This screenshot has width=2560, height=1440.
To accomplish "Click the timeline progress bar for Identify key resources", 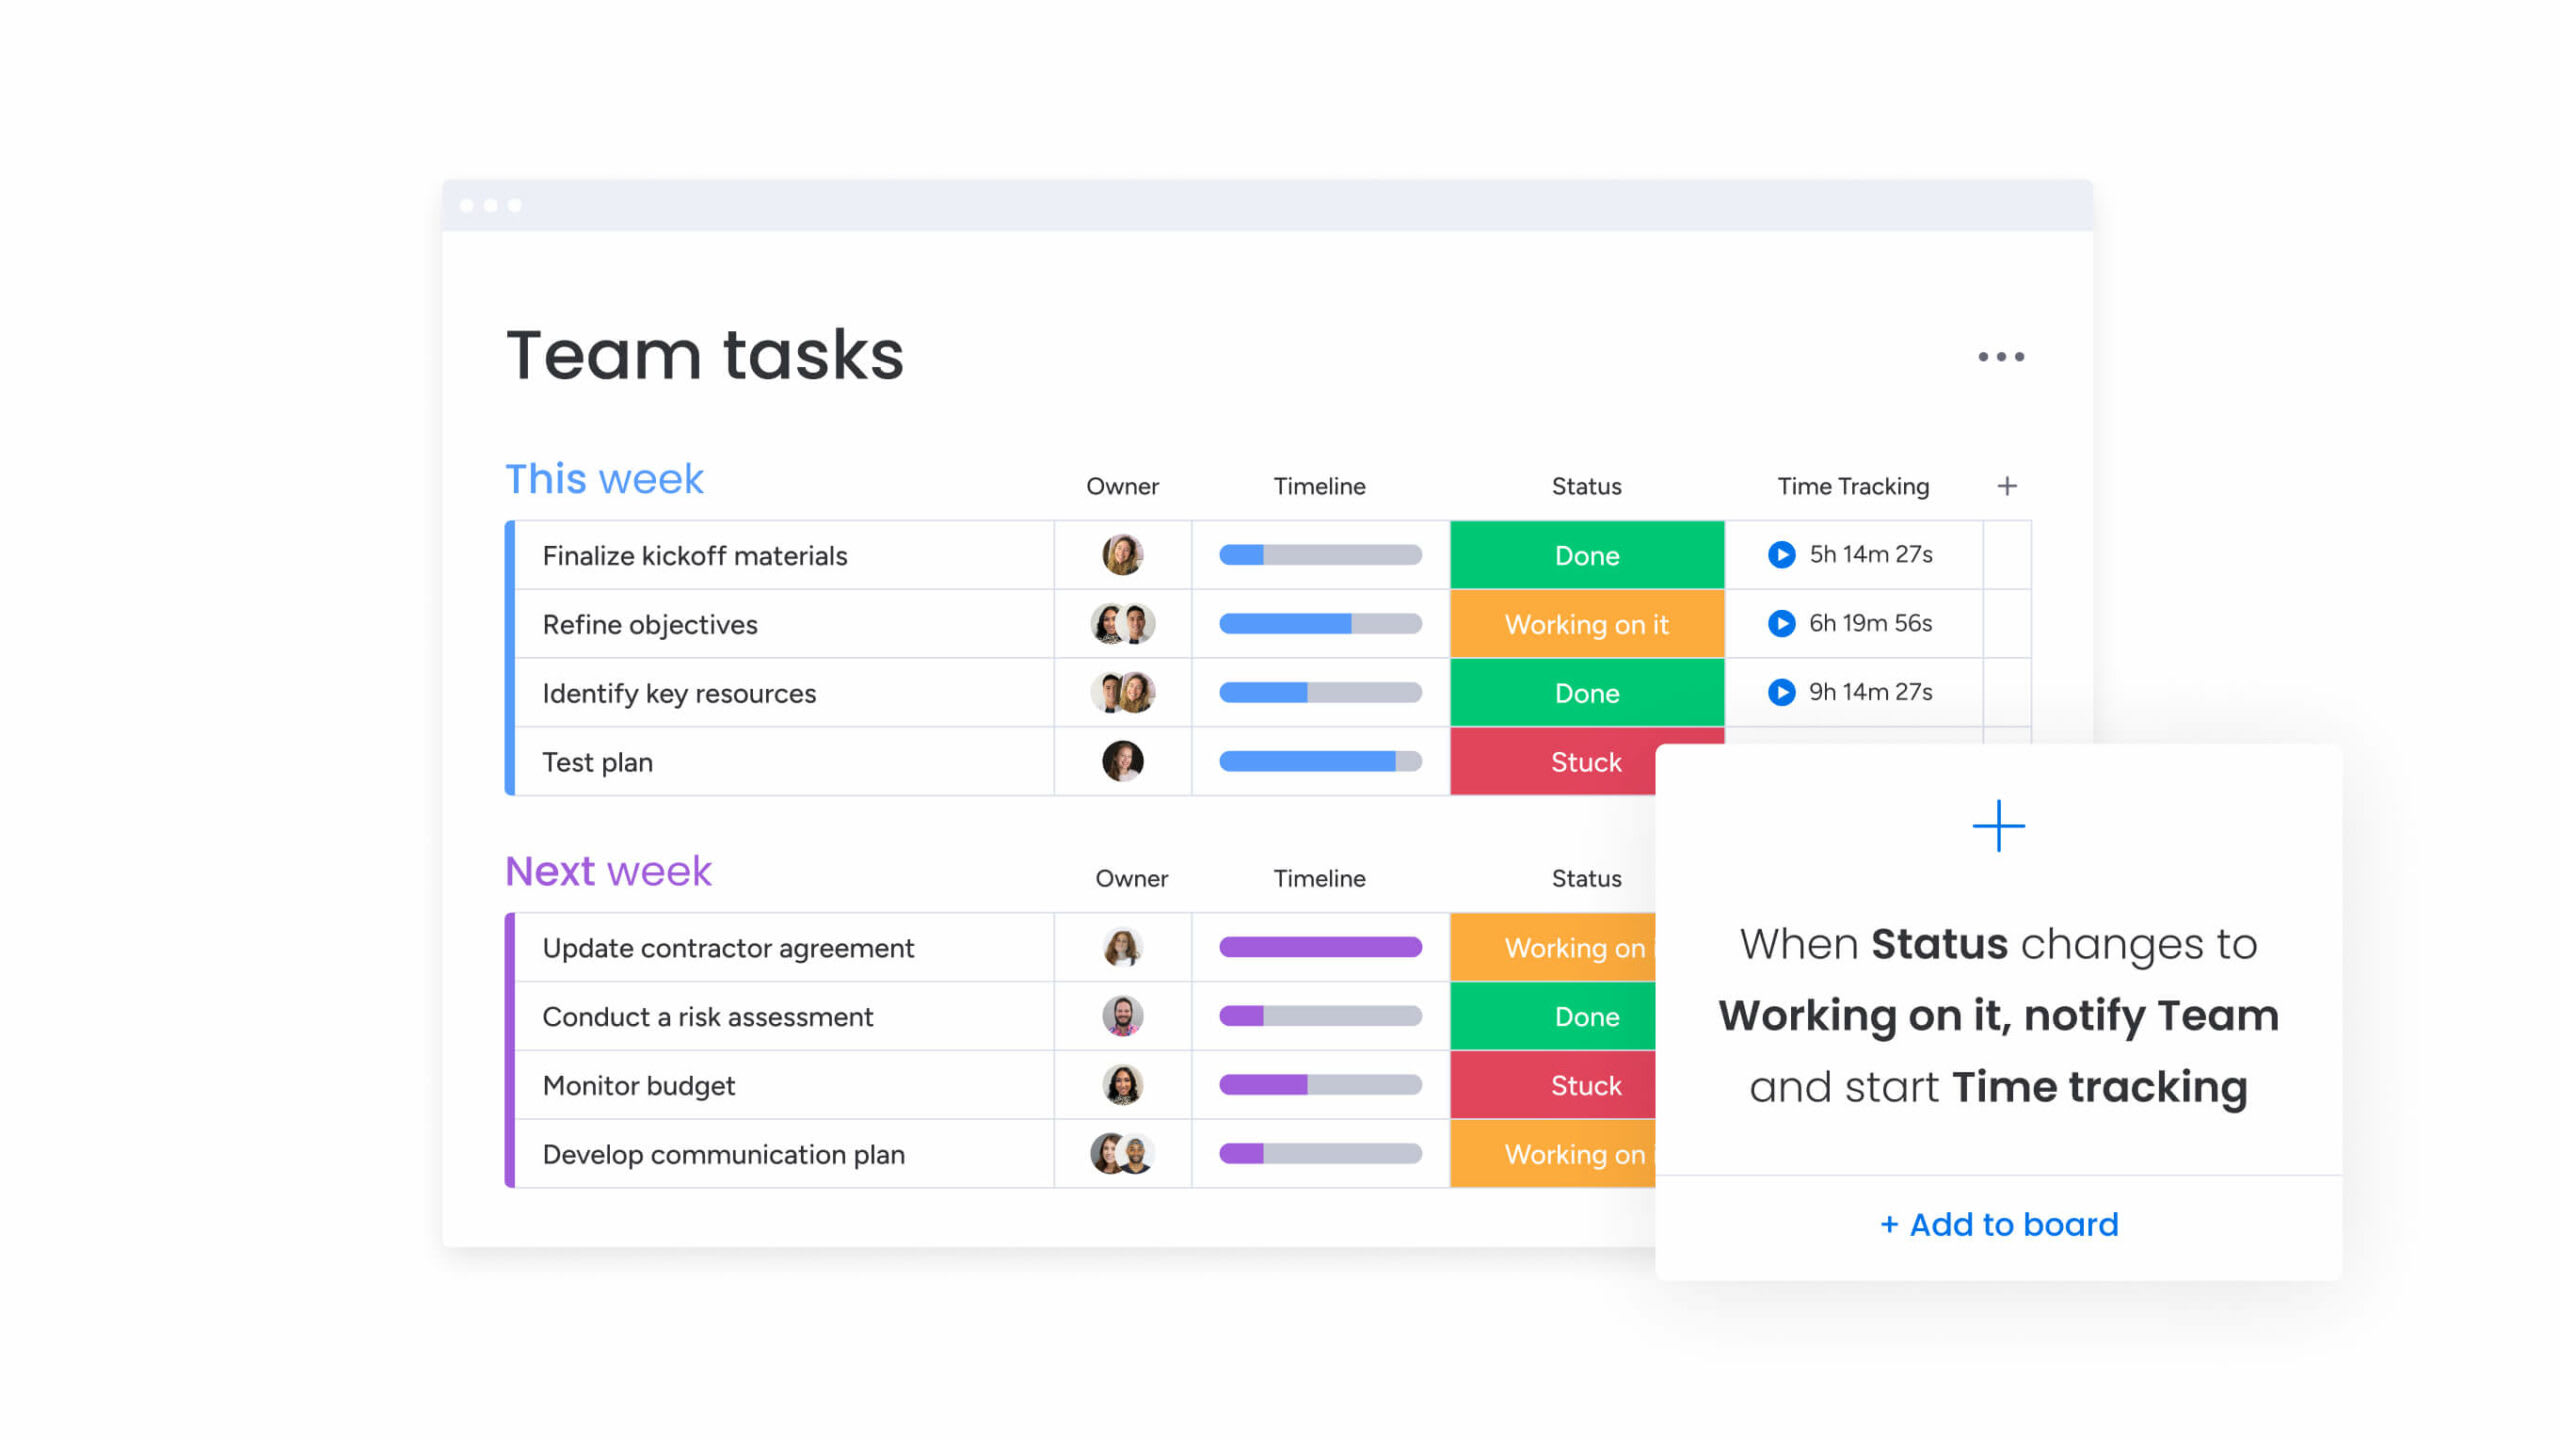I will pos(1319,693).
